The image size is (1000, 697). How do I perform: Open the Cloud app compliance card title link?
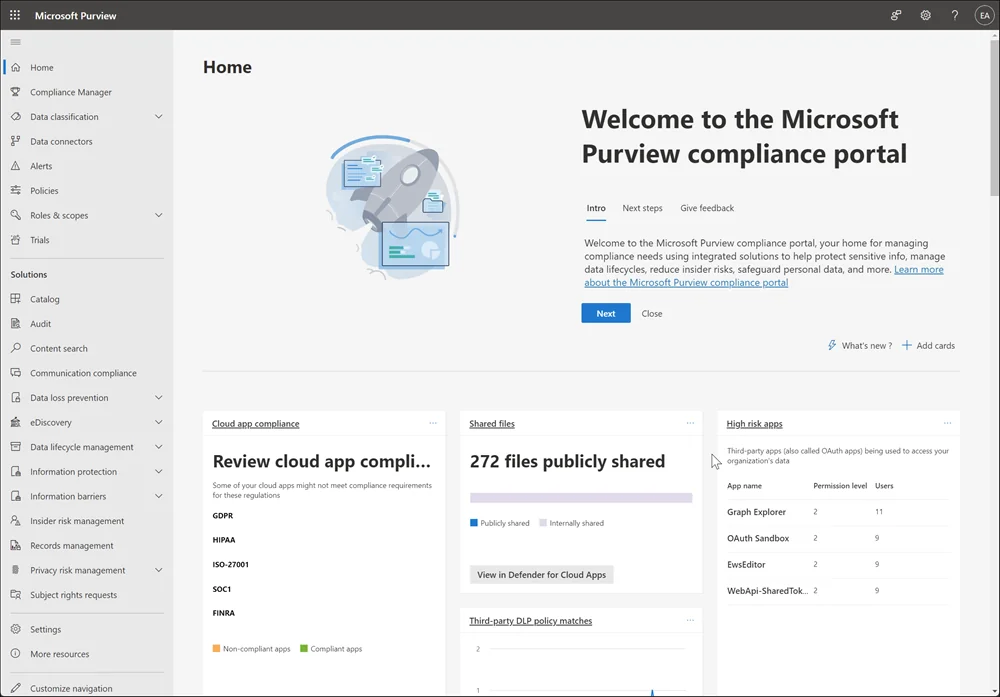click(255, 423)
